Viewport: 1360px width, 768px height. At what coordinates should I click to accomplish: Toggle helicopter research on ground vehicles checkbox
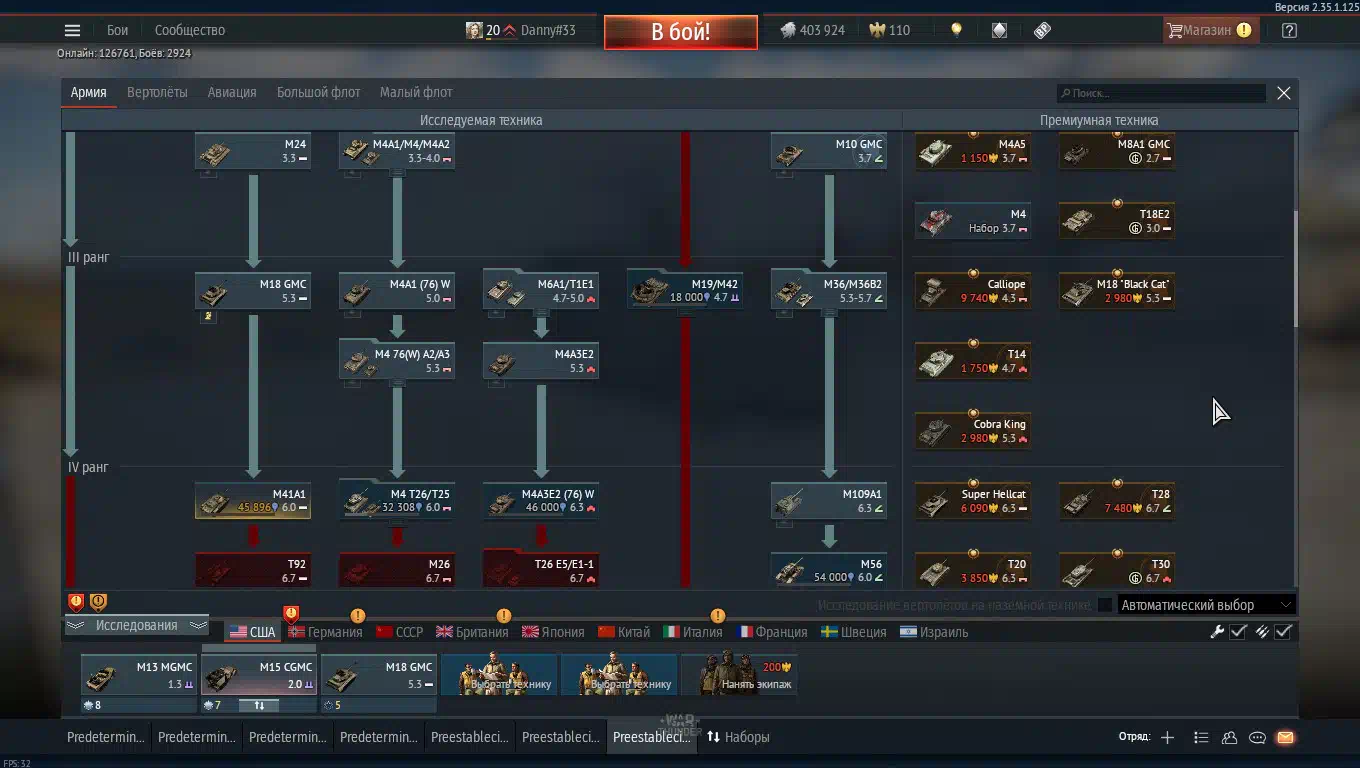[1104, 605]
